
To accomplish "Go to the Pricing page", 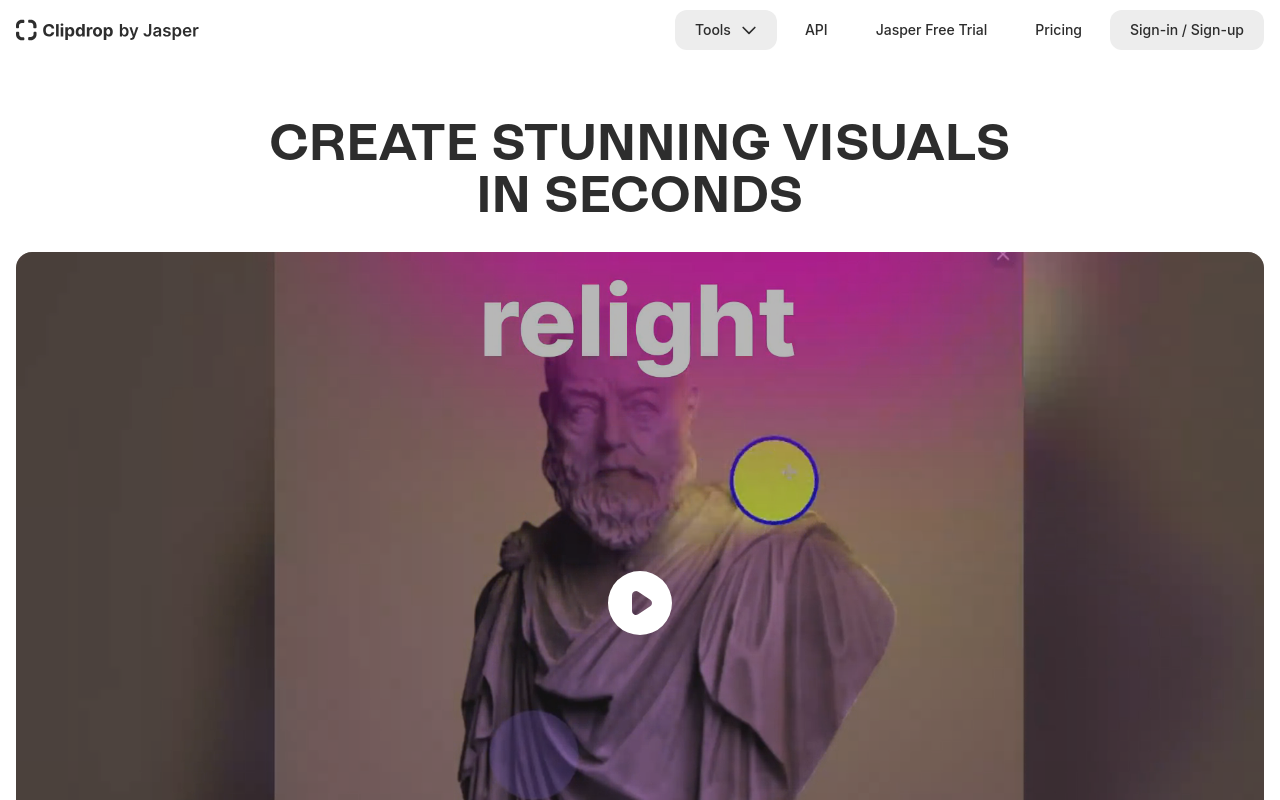I will point(1058,30).
